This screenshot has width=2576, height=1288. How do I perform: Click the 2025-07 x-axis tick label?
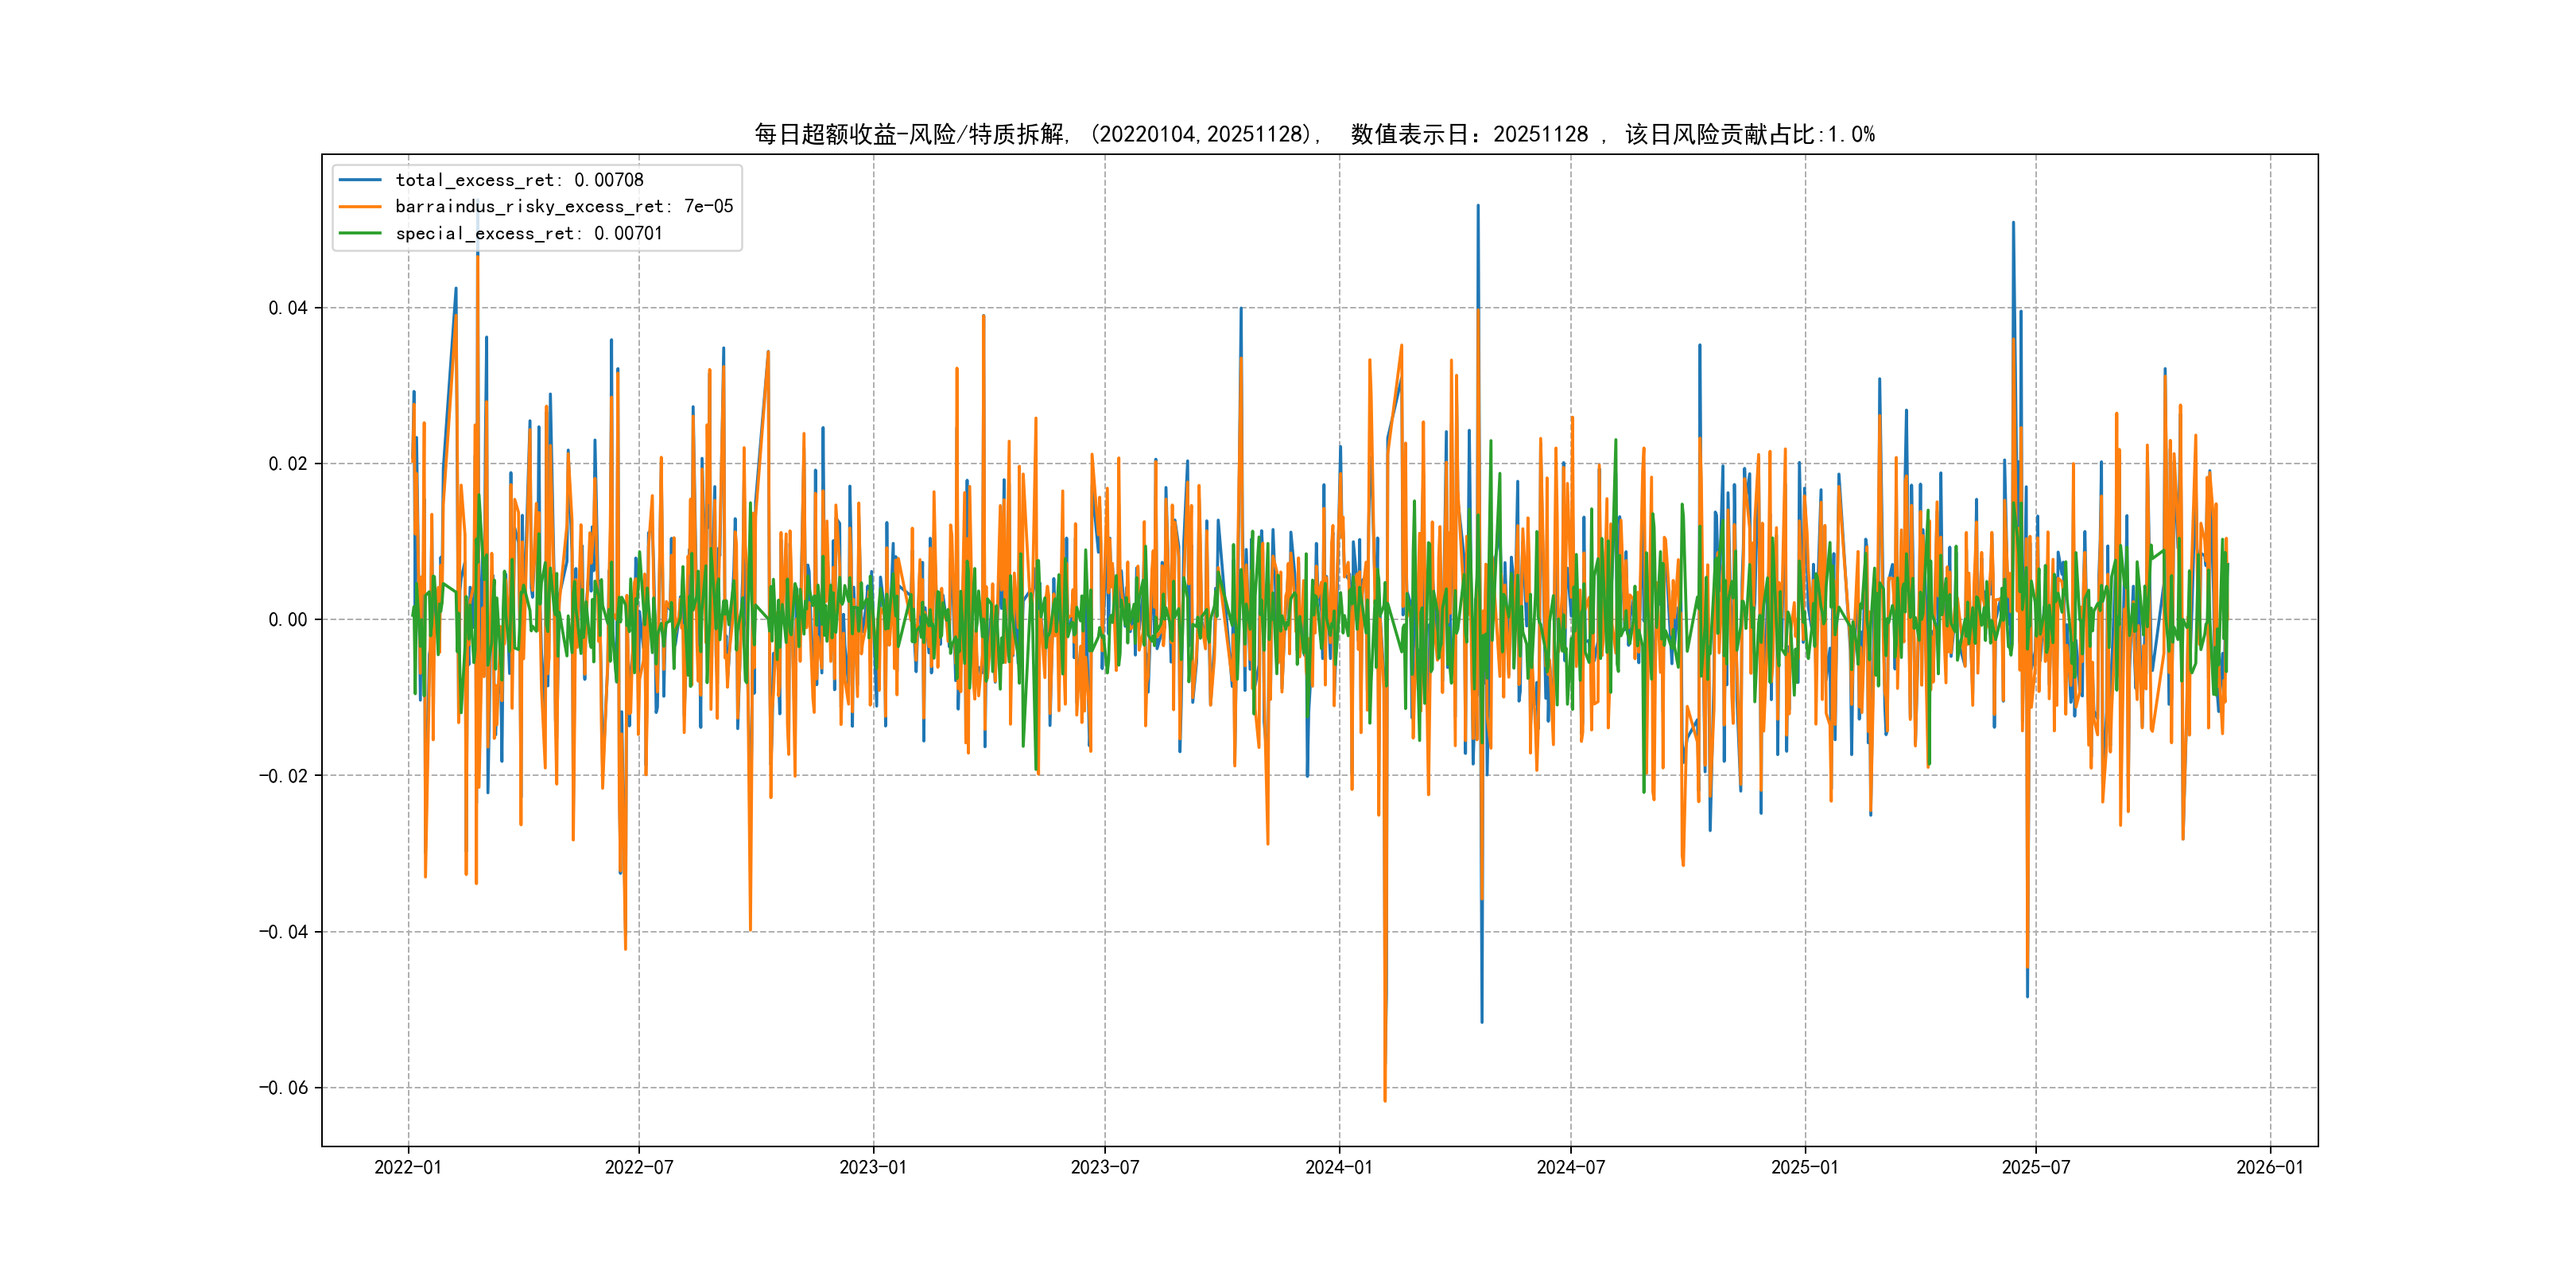[x=2036, y=1167]
